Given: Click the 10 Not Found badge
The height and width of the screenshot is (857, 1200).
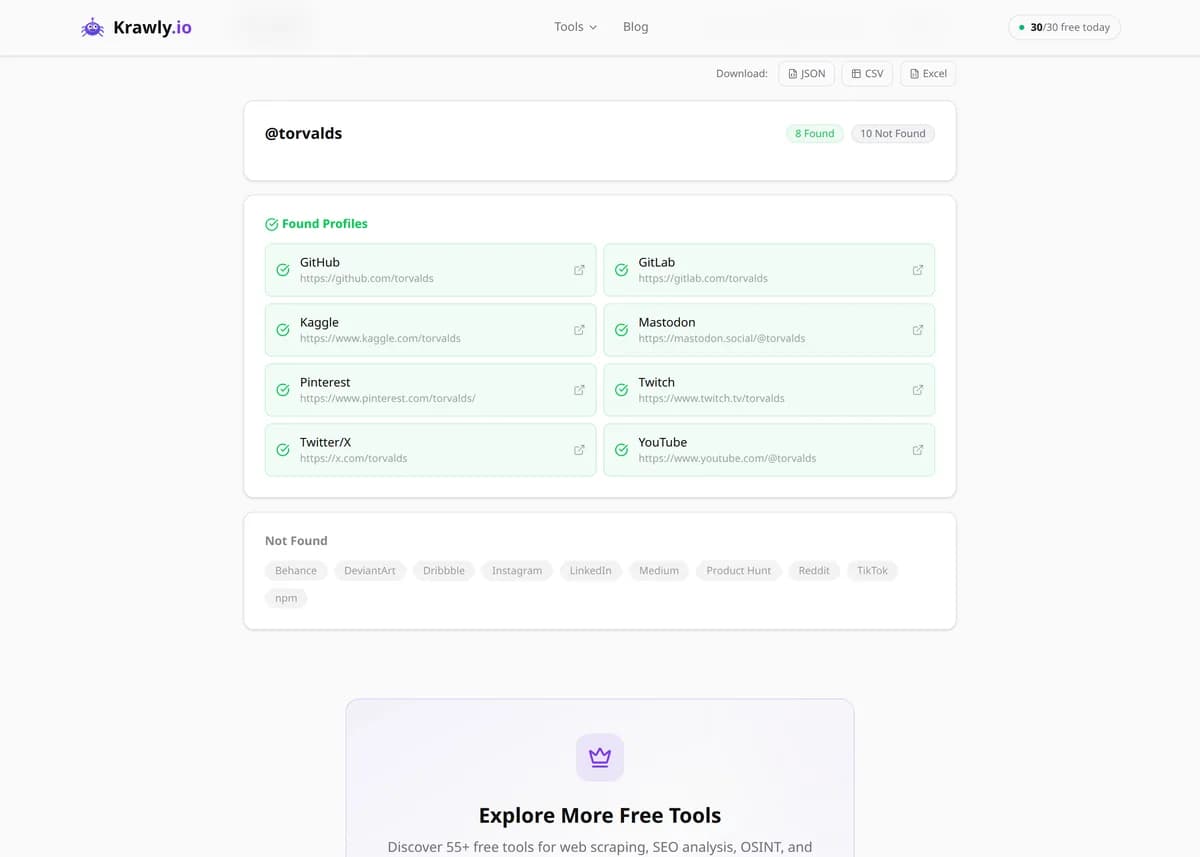Looking at the screenshot, I should tap(893, 133).
